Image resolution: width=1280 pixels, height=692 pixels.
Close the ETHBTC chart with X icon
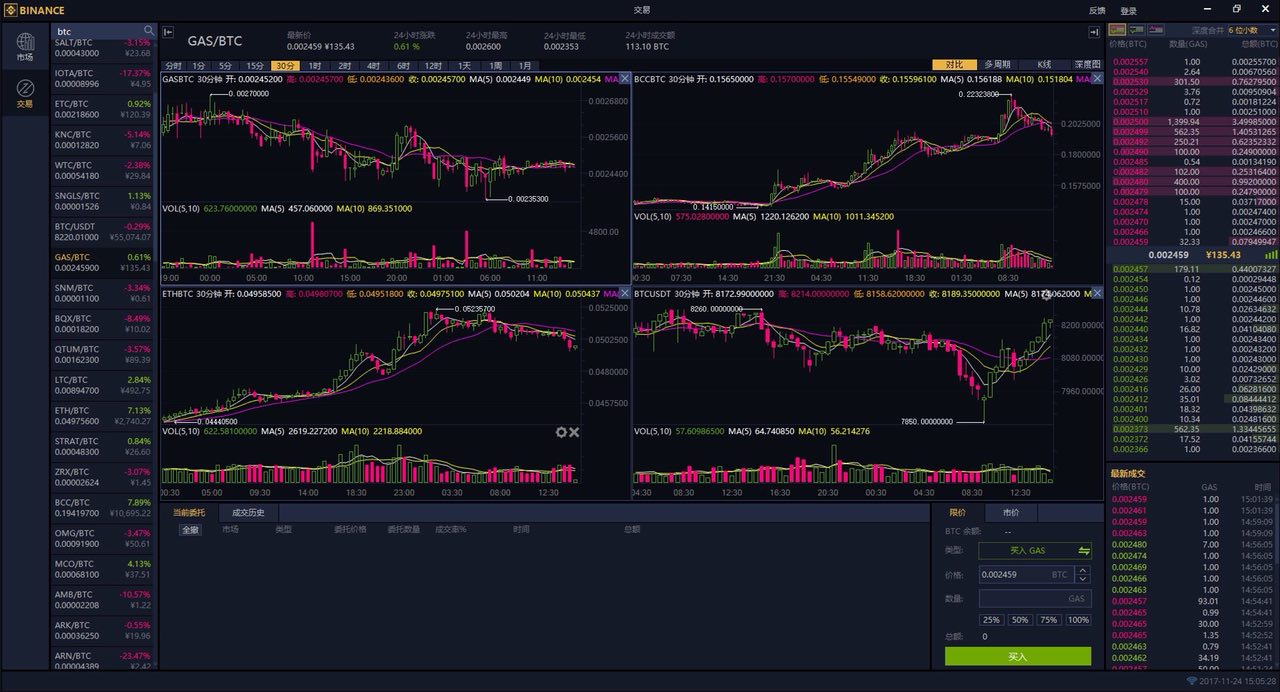574,432
